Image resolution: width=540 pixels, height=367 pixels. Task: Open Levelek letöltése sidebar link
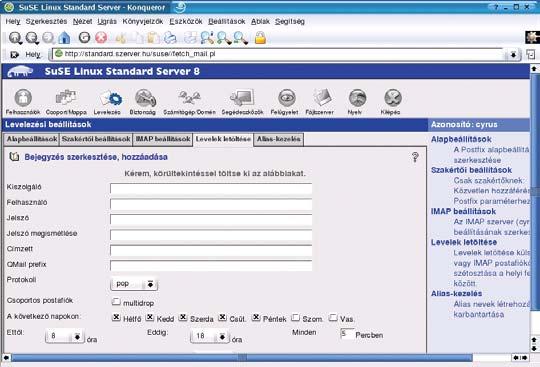coord(464,242)
